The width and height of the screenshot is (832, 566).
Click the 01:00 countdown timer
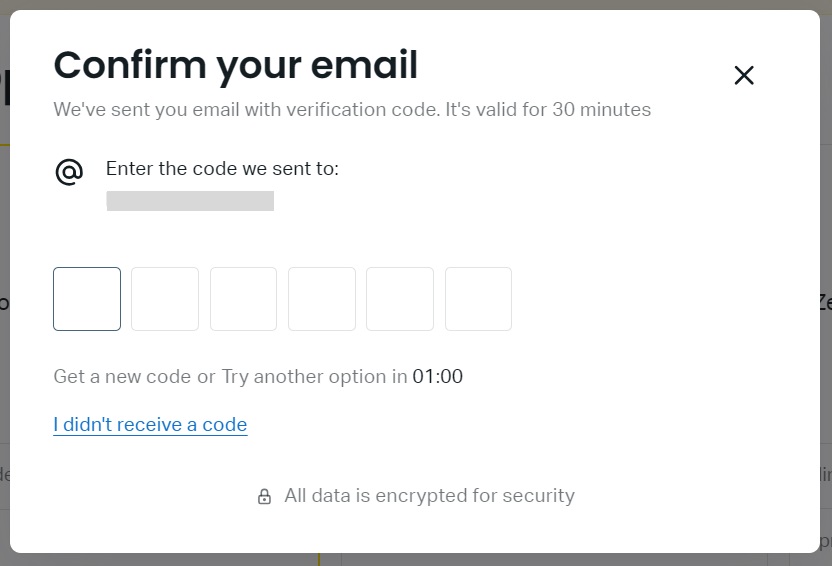tap(438, 377)
